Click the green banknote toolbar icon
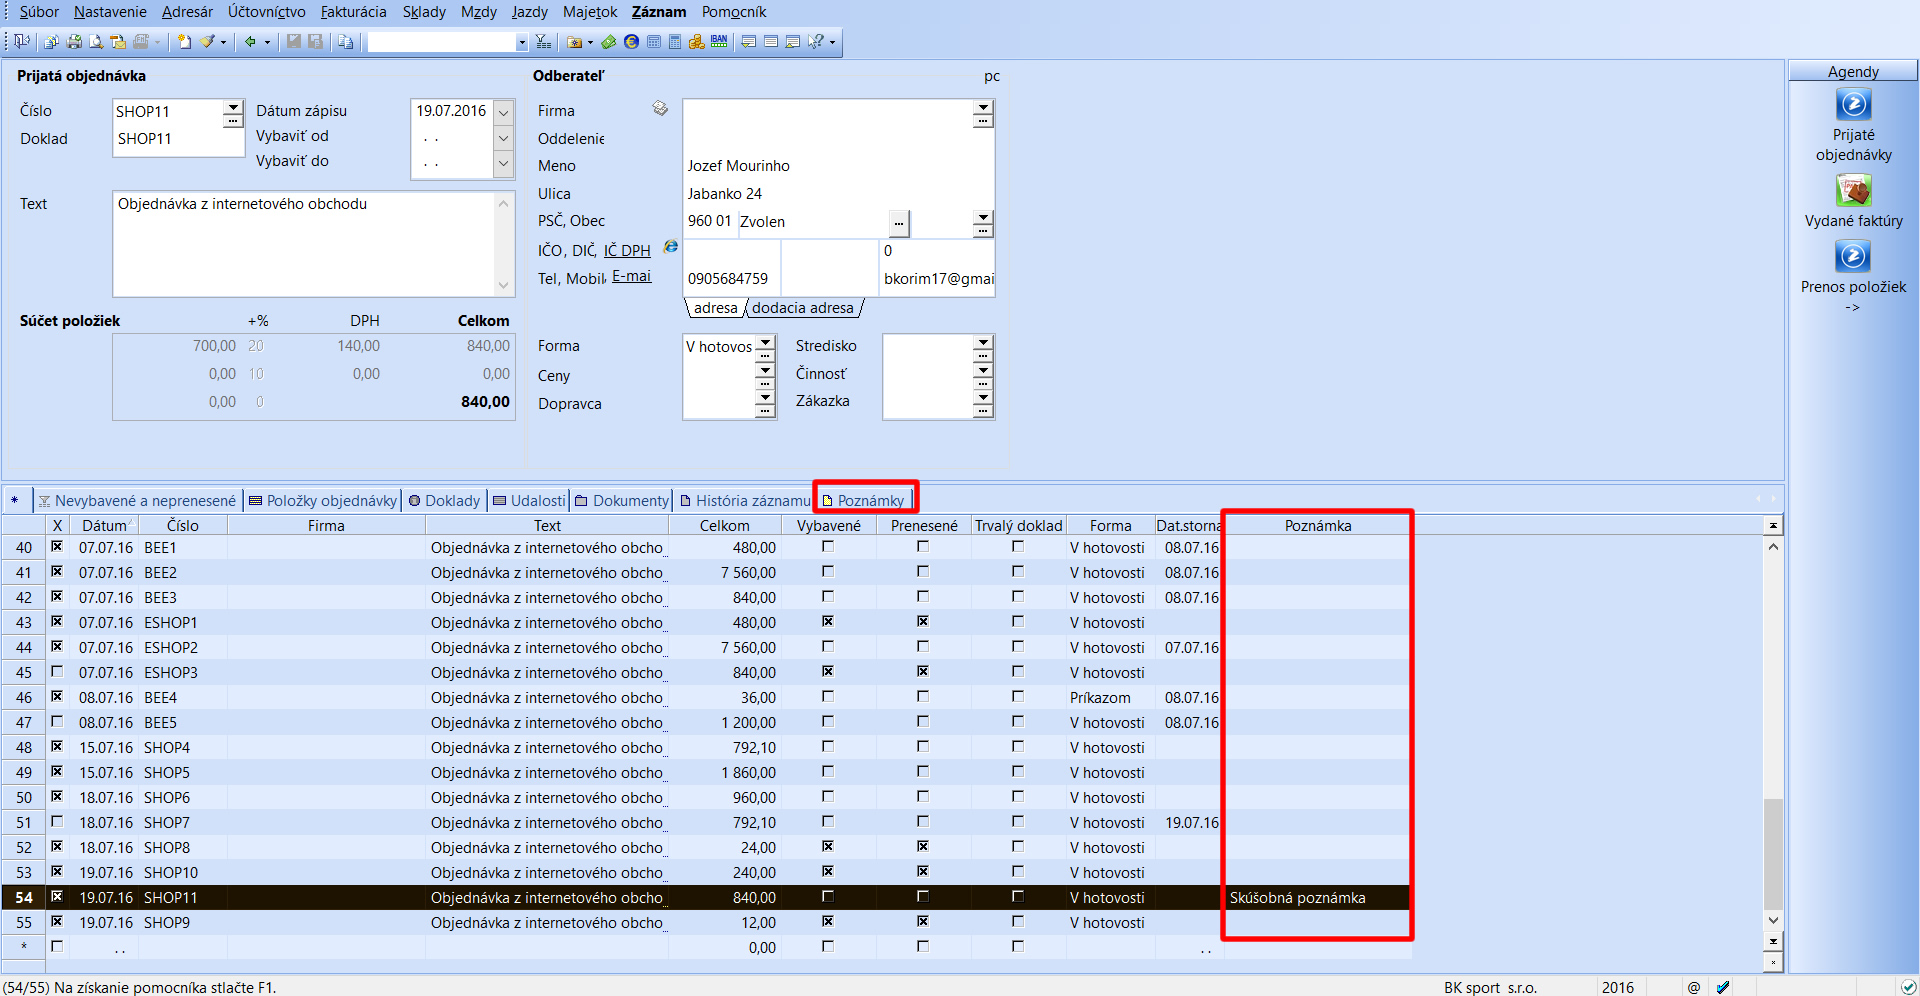Viewport: 1920px width, 996px height. pos(609,42)
